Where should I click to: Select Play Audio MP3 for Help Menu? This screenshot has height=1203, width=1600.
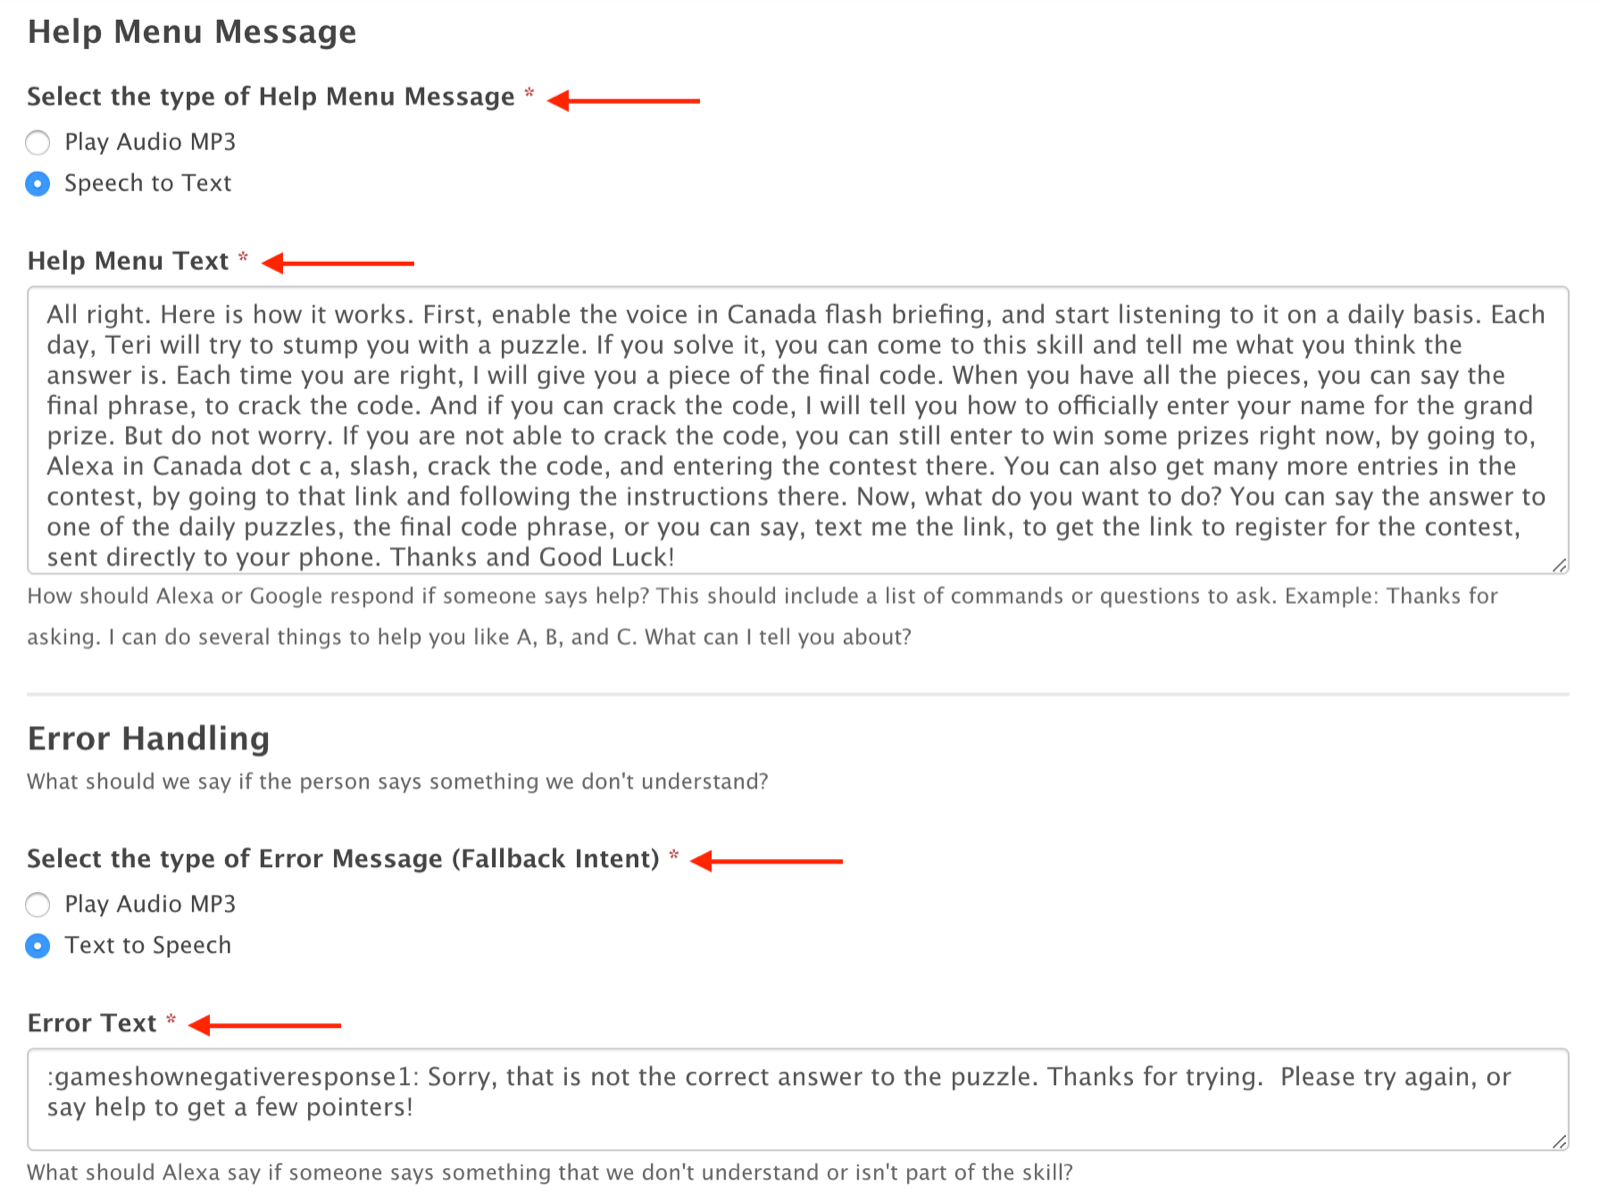tap(38, 142)
